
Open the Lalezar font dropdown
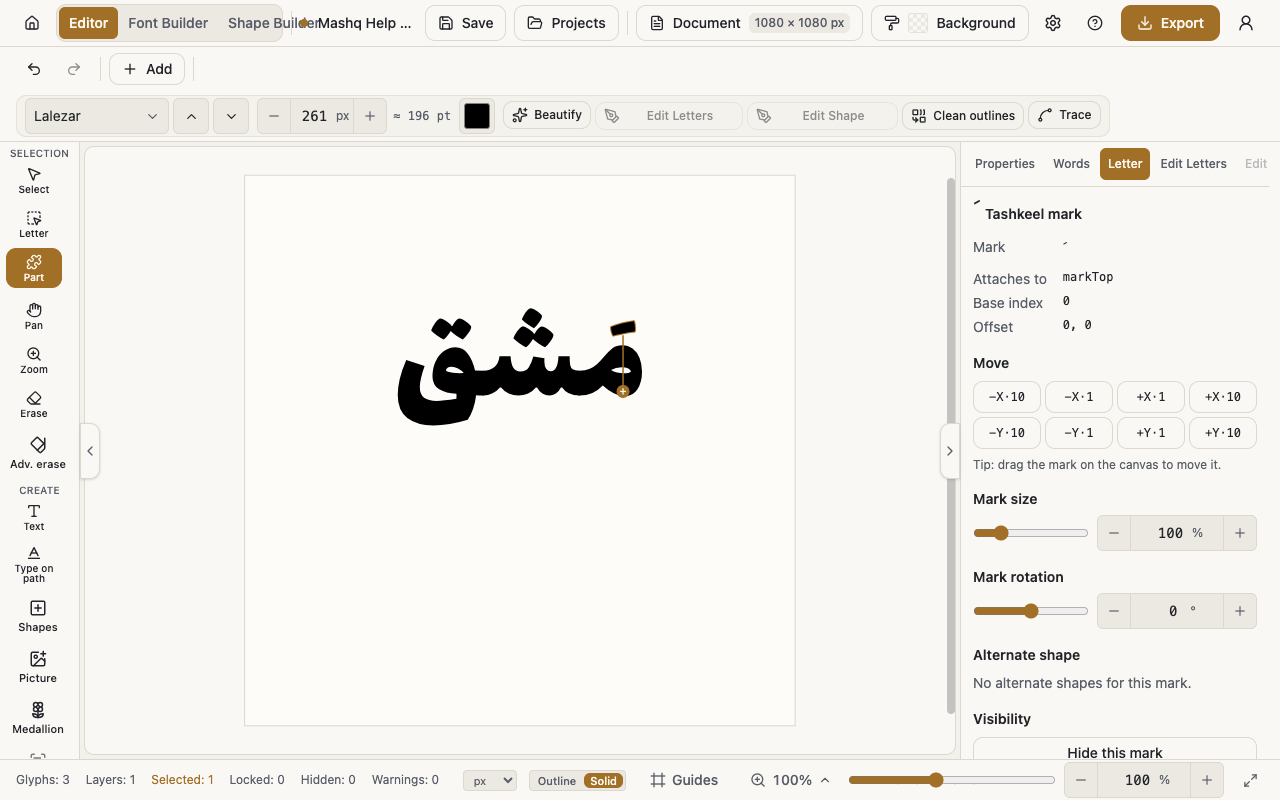[x=96, y=116]
